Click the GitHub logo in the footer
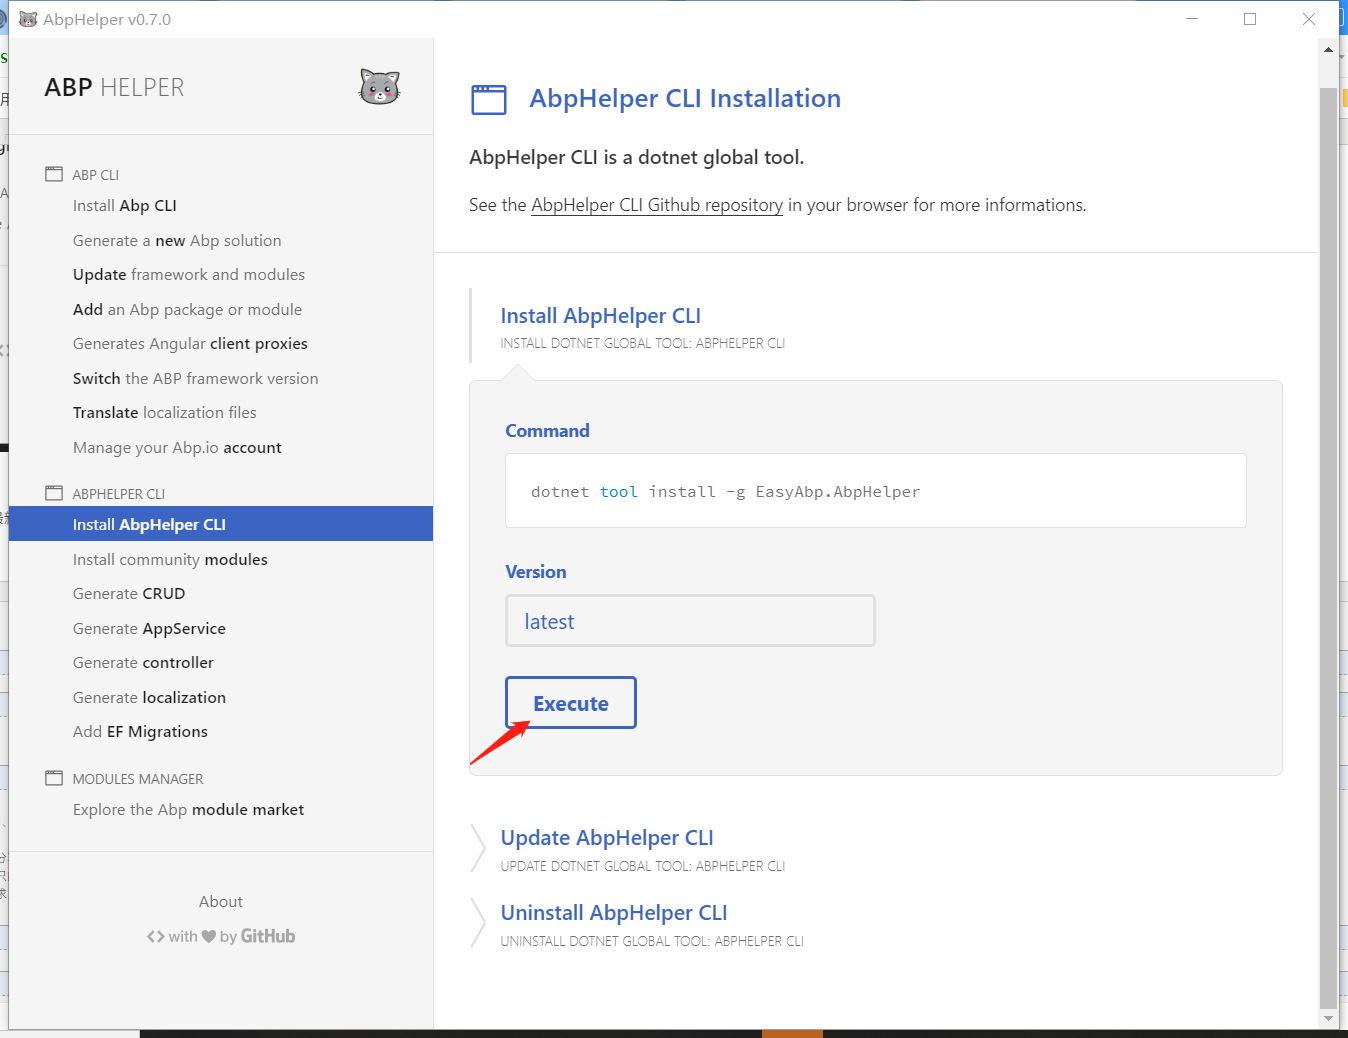Image resolution: width=1348 pixels, height=1038 pixels. coord(267,936)
